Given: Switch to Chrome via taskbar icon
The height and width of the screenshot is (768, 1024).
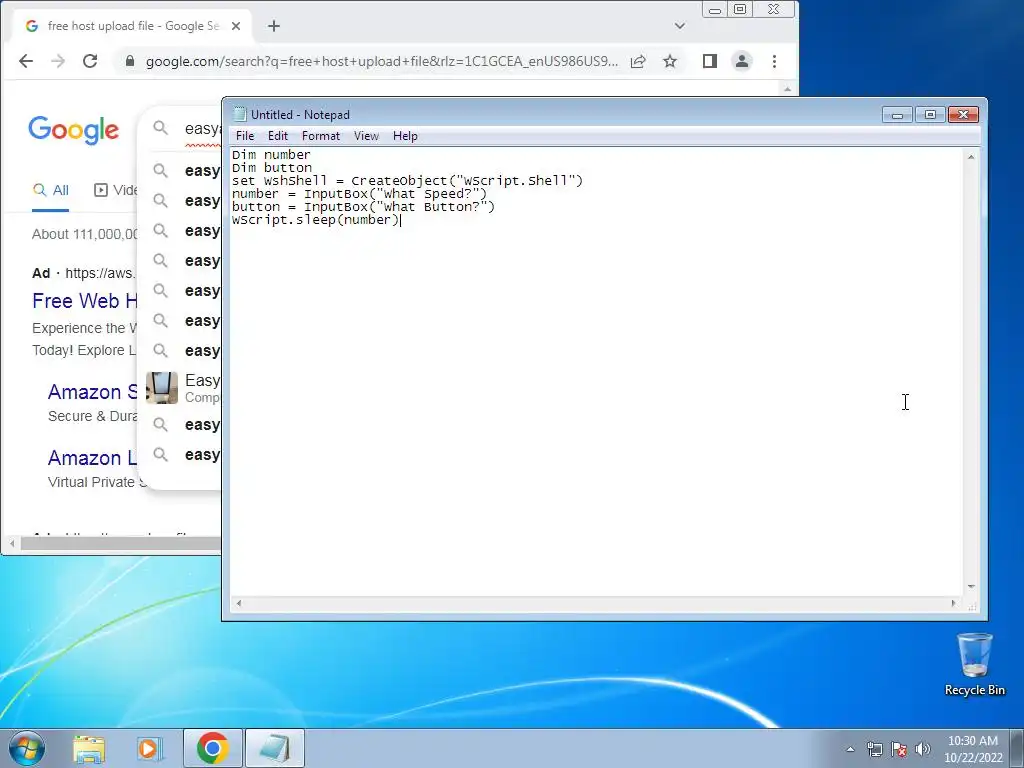Looking at the screenshot, I should (212, 748).
